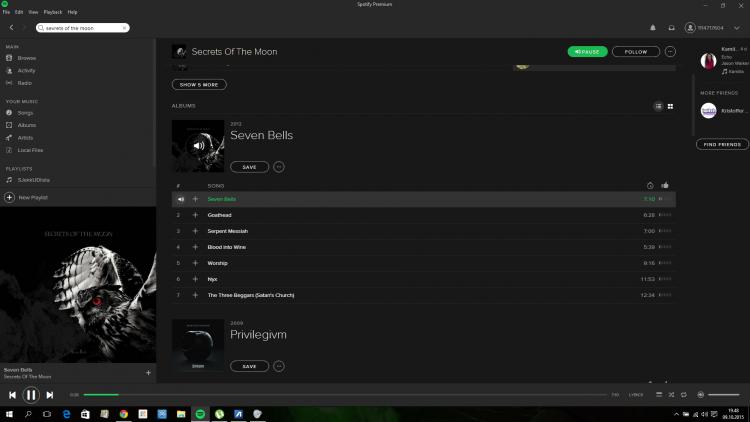Open Privilegivm album more options
Image resolution: width=750 pixels, height=422 pixels.
(279, 366)
